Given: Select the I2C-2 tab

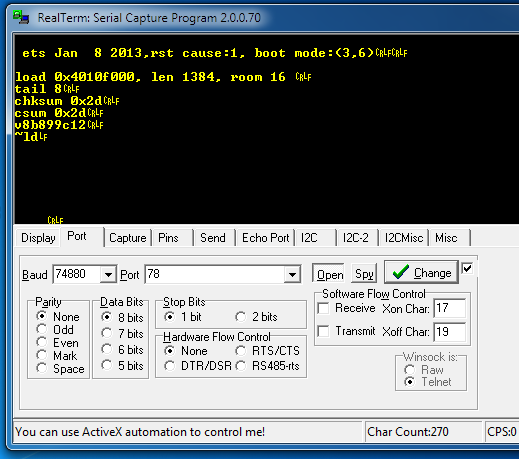Looking at the screenshot, I should 357,238.
